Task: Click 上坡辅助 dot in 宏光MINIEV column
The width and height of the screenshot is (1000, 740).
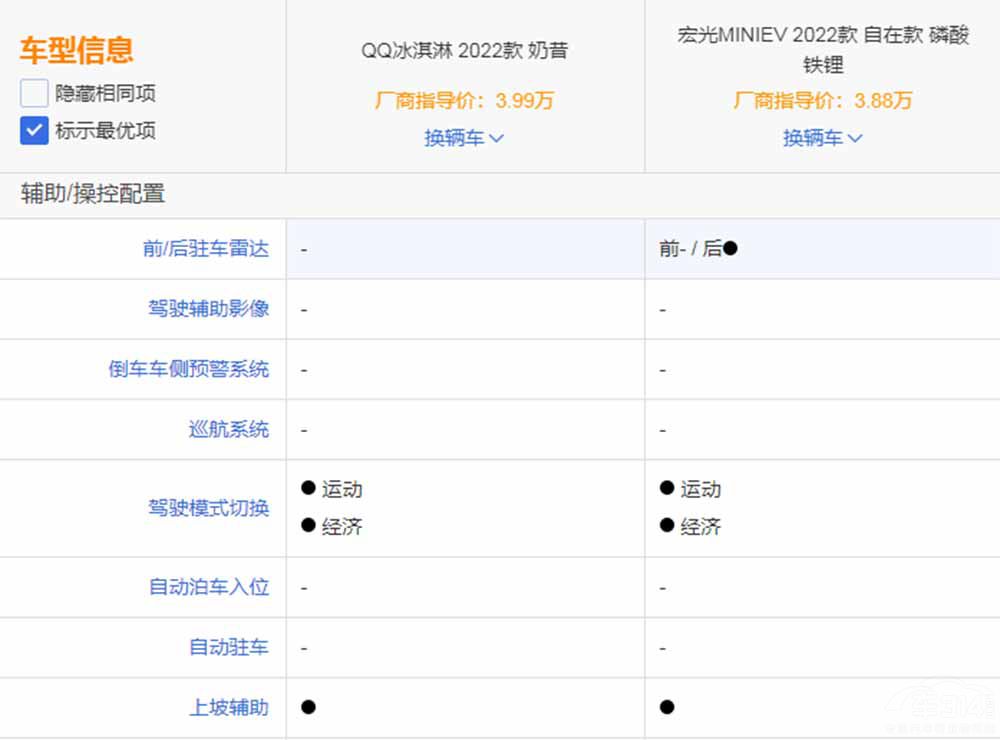Action: point(667,707)
